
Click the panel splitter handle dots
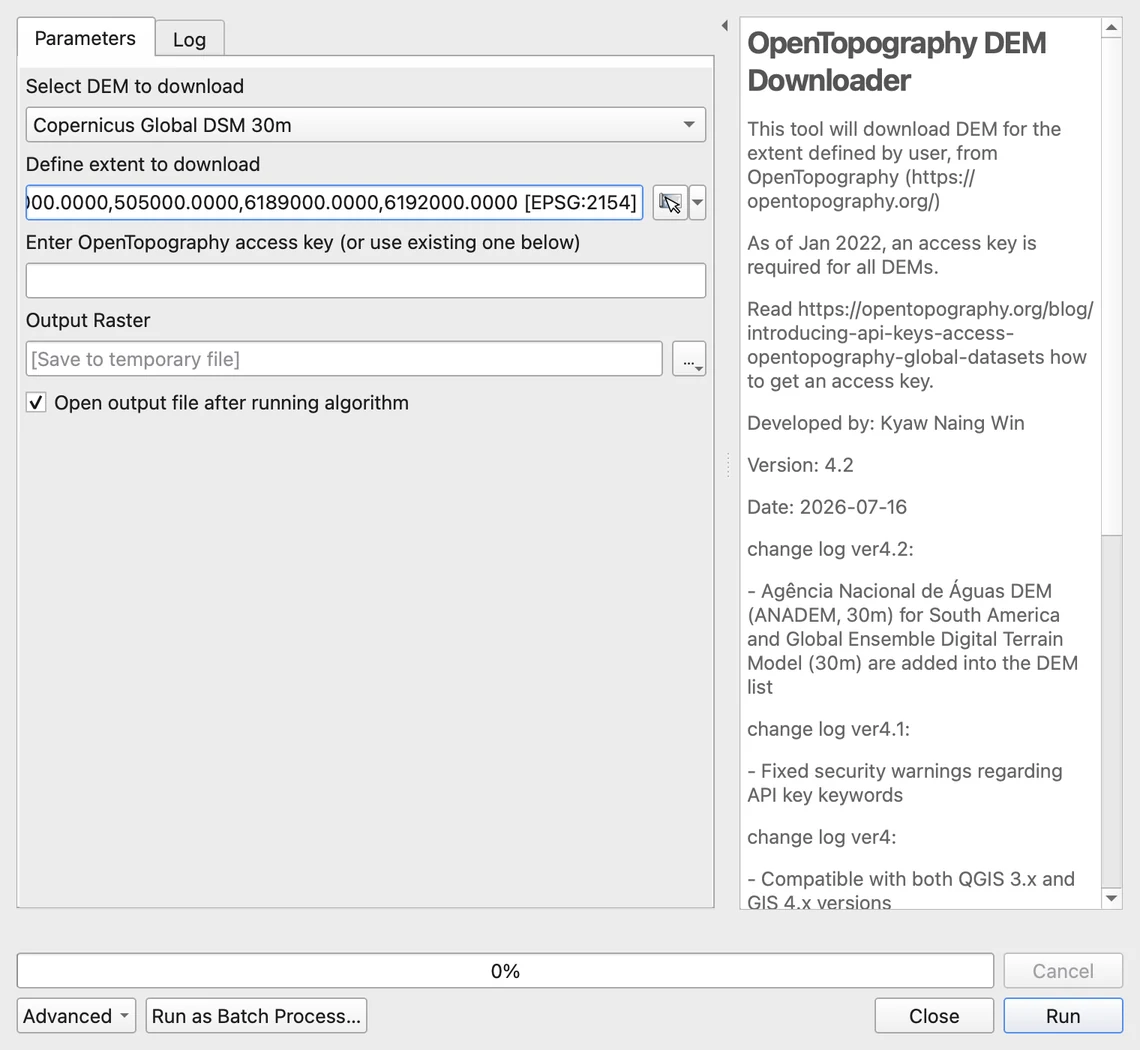(x=727, y=465)
